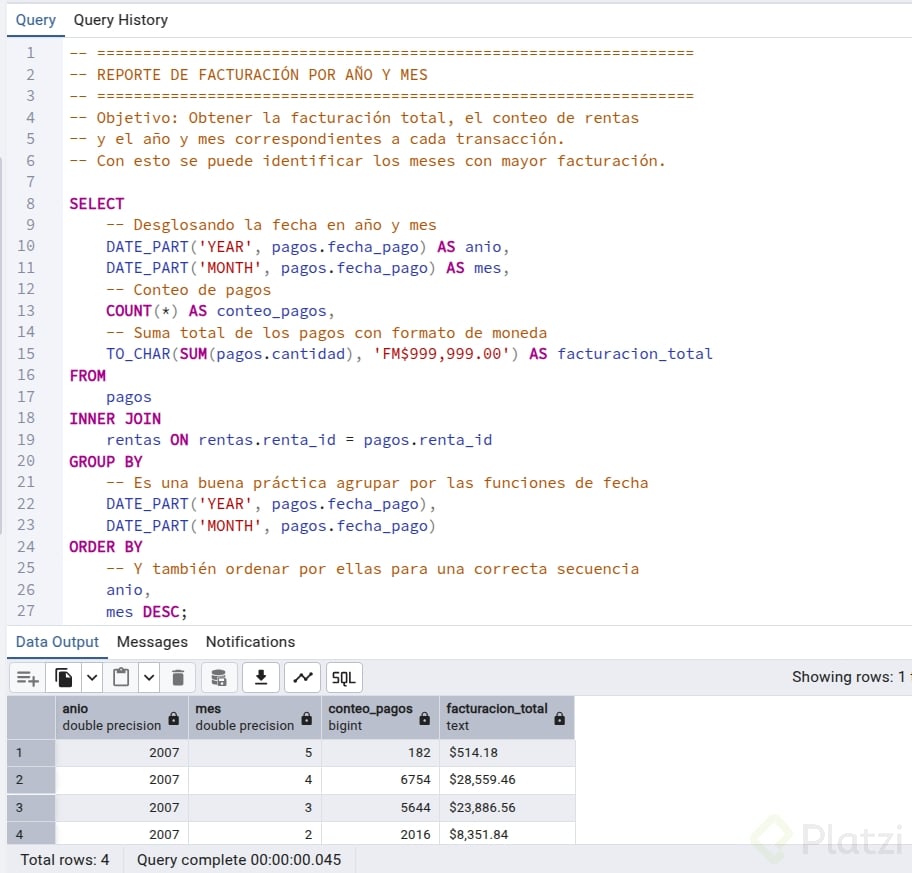Open the Graph Visualiser icon
Screen dimensions: 912x873
point(302,678)
